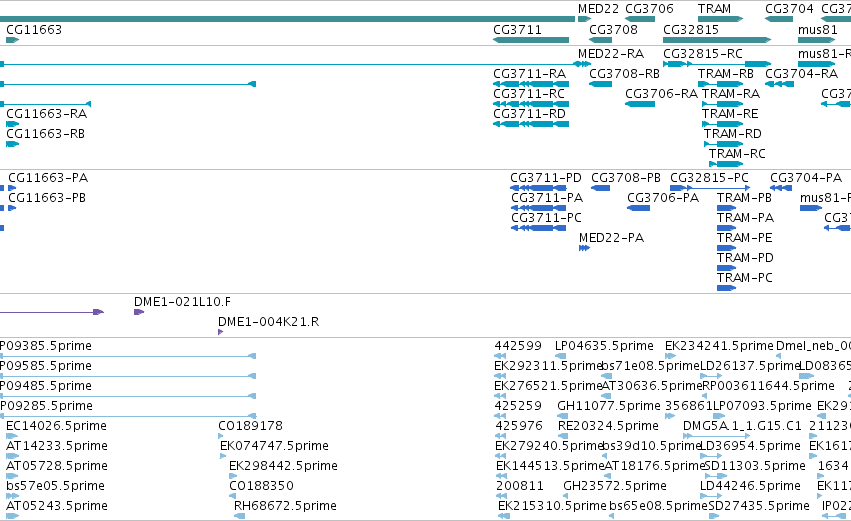Screen dimensions: 851x521
Task: Click the CG3706-PA protein label
Action: (x=663, y=198)
